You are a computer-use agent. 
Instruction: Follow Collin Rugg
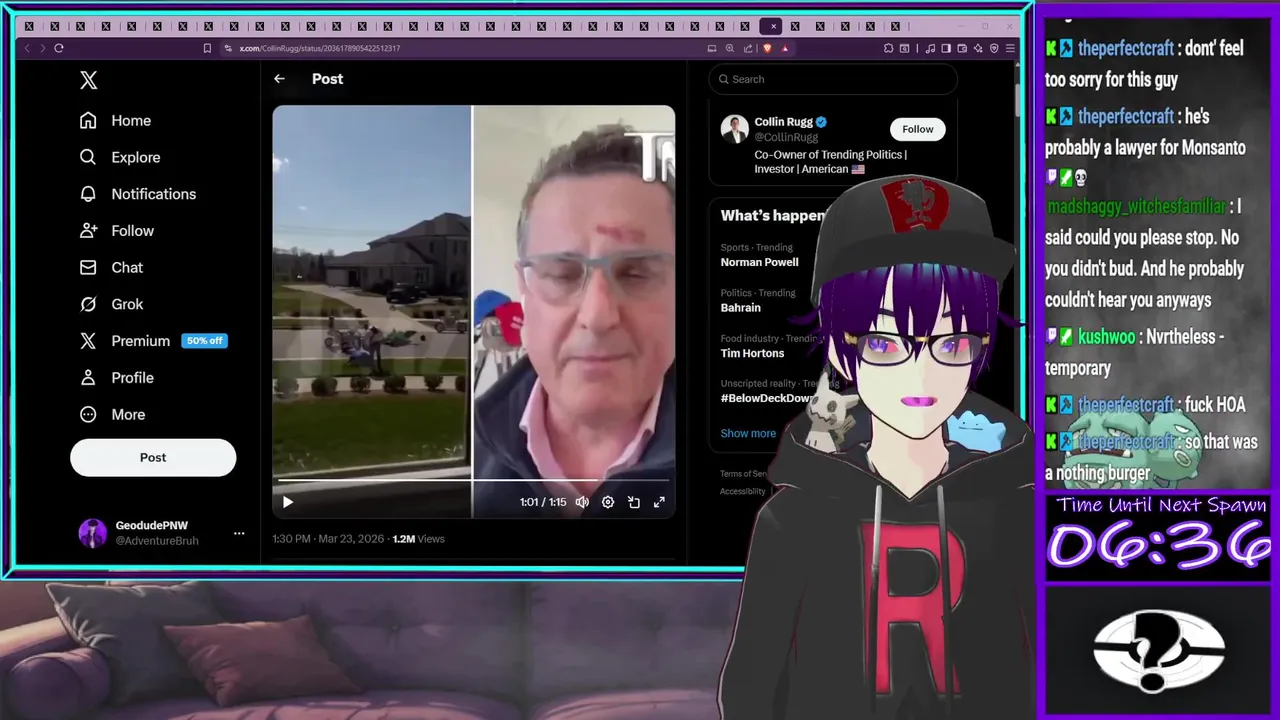click(x=917, y=129)
